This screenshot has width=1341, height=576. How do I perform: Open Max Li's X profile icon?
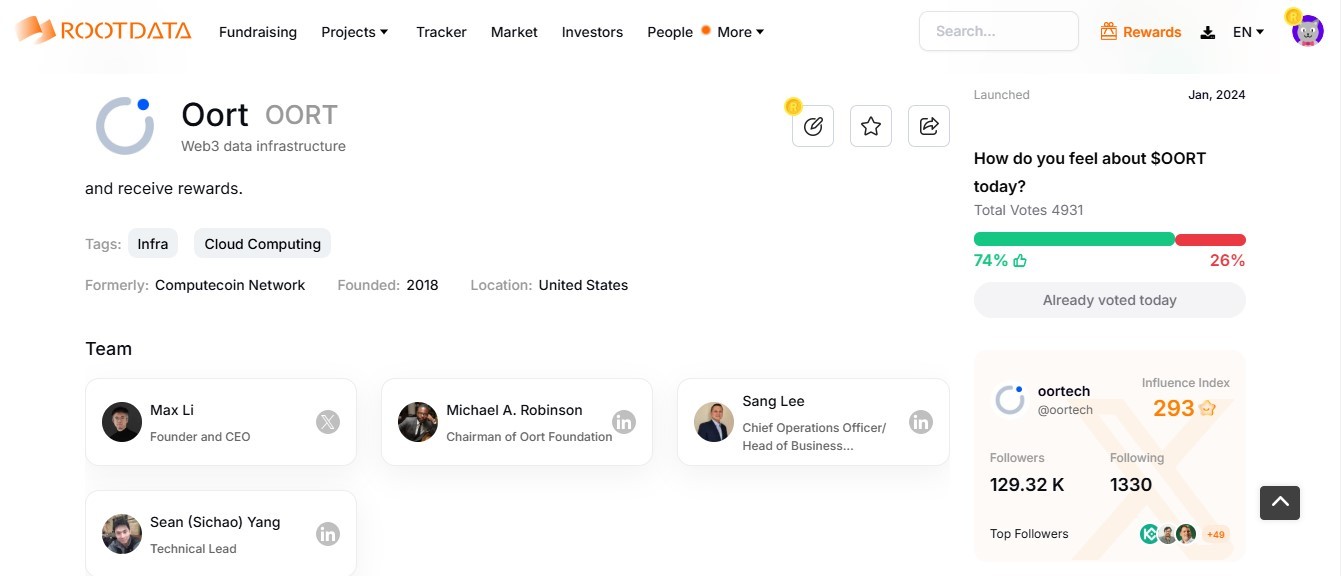[x=328, y=422]
